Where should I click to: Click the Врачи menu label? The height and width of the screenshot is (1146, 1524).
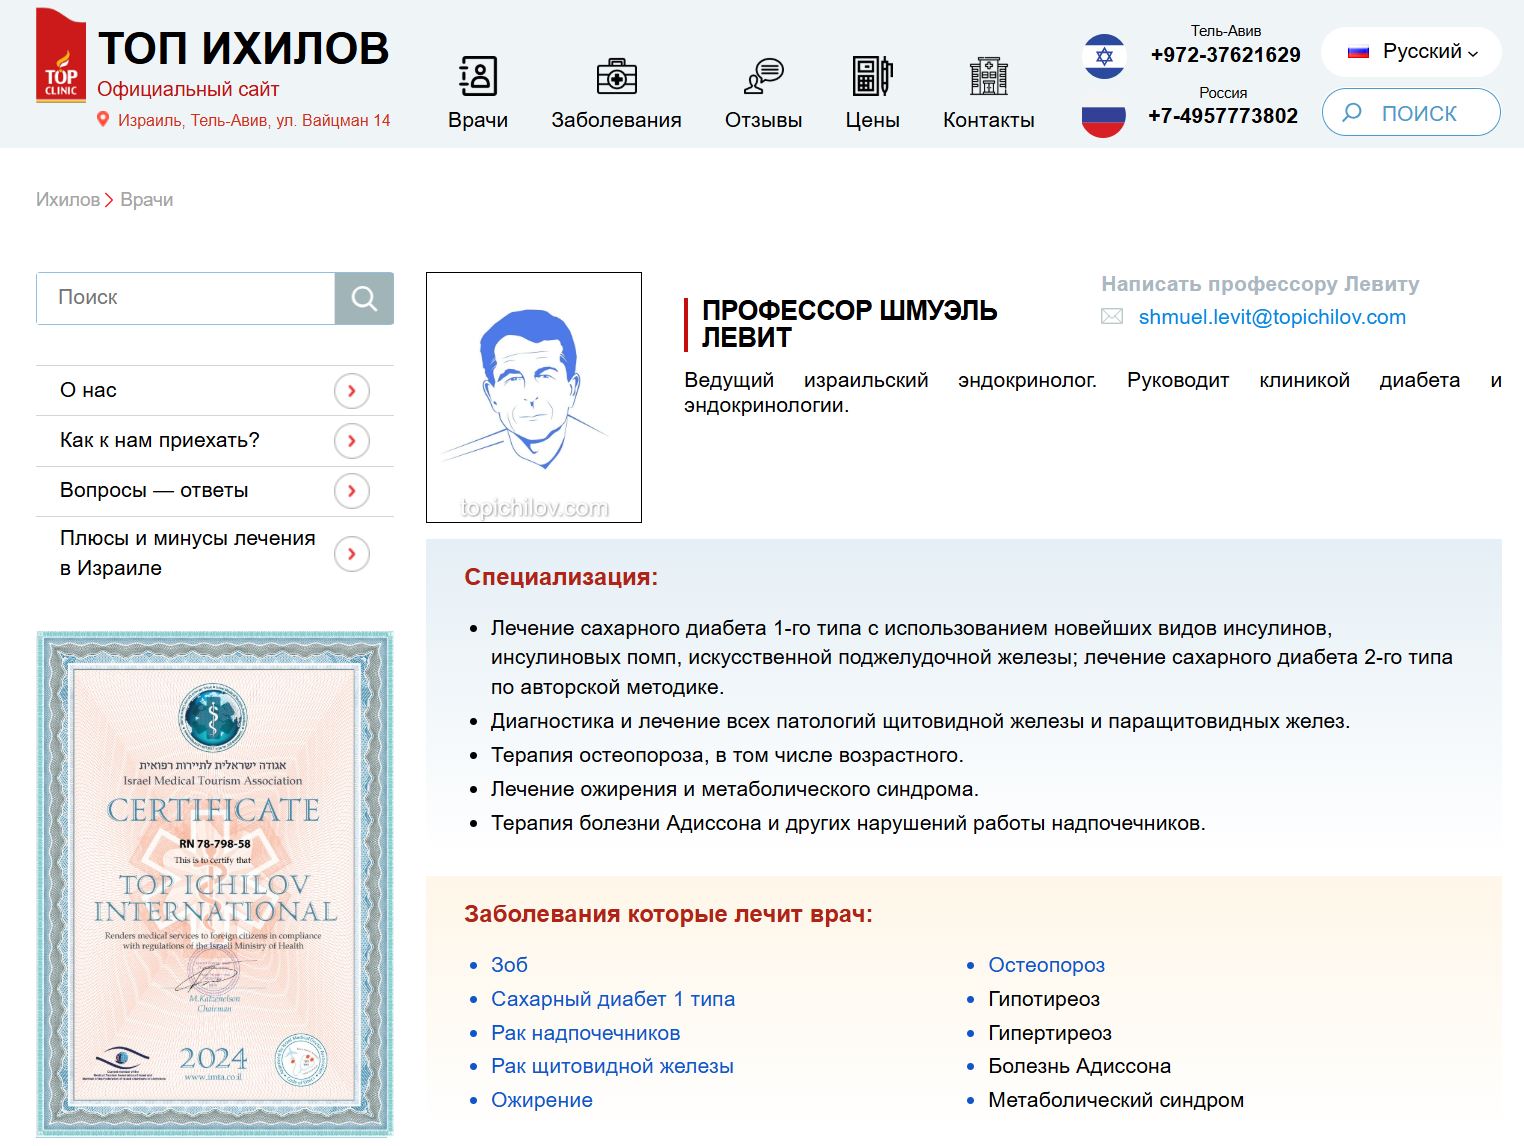coord(478,120)
